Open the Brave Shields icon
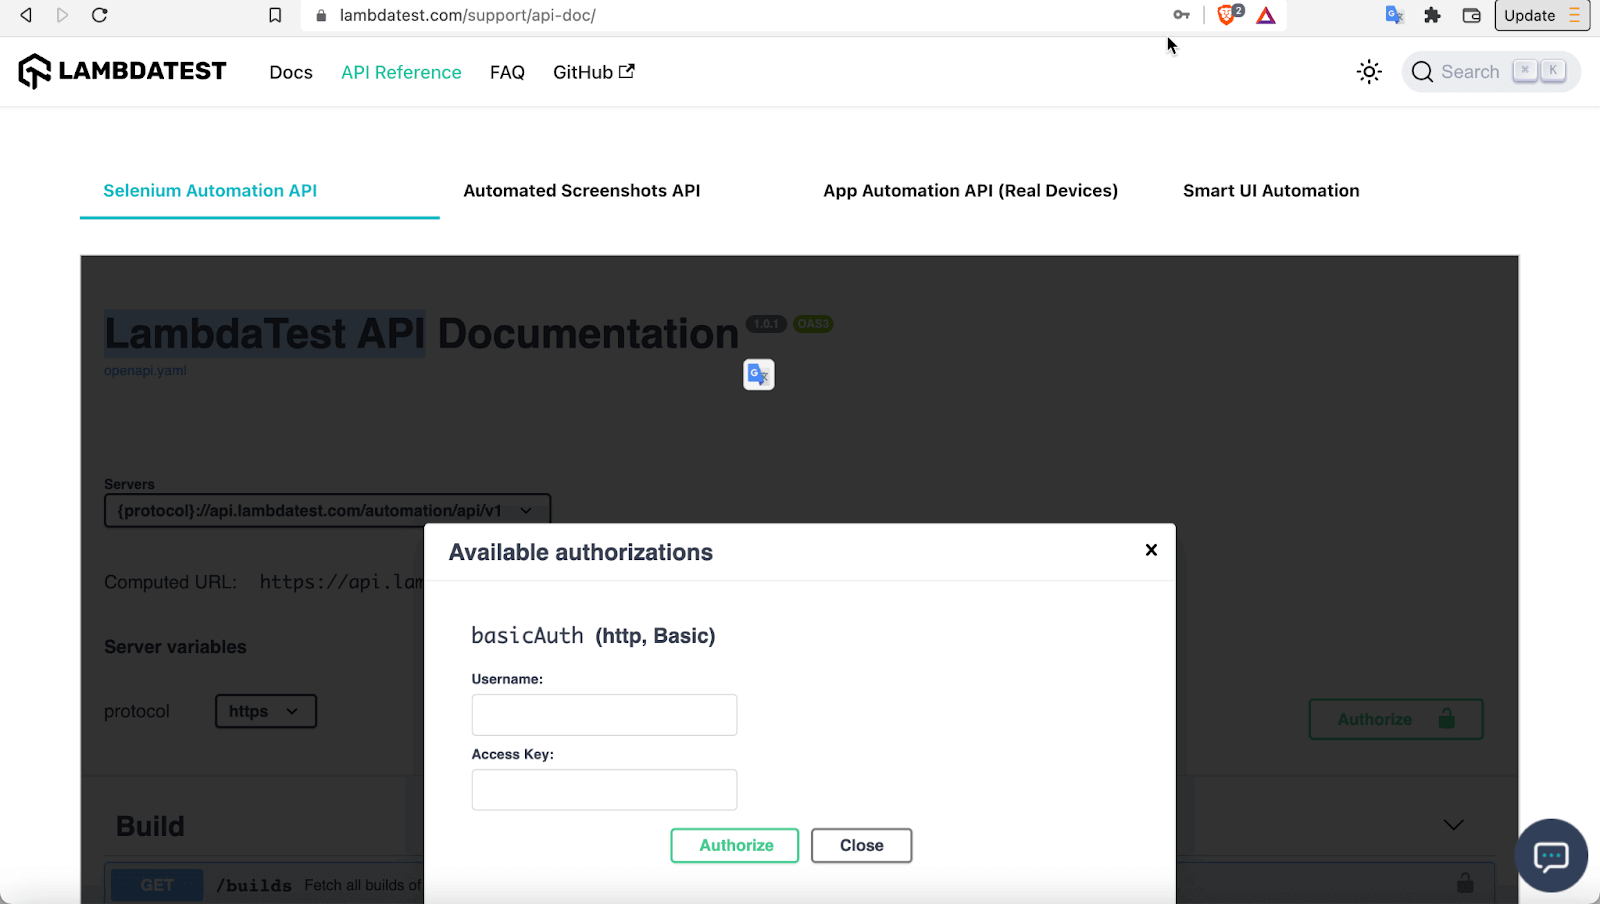 tap(1227, 15)
